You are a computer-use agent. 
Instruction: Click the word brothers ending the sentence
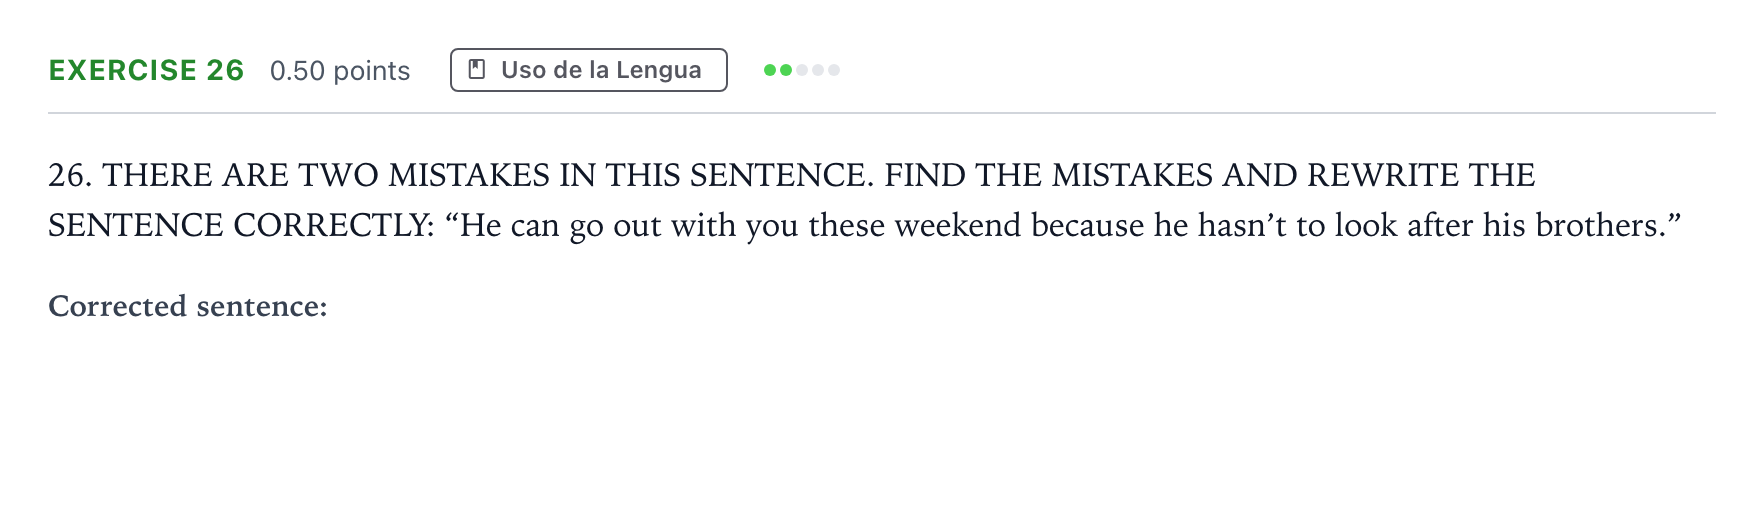click(1599, 225)
